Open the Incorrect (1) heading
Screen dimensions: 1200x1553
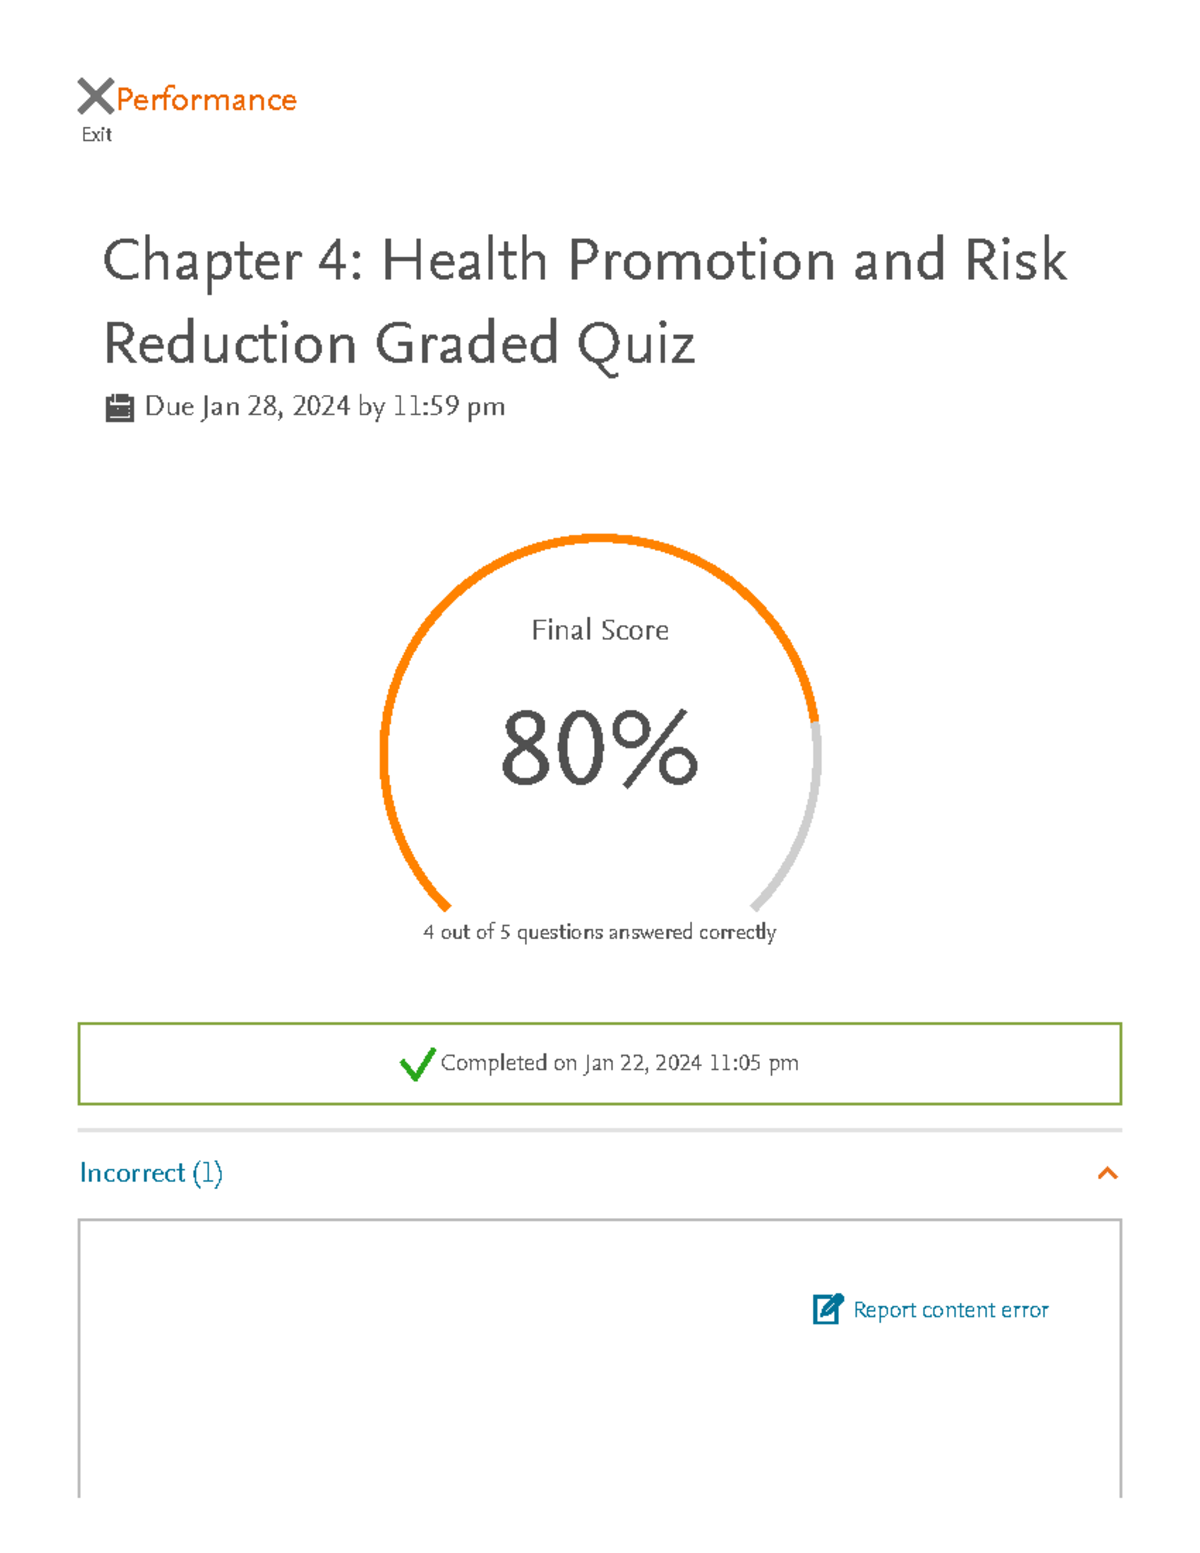point(152,1173)
